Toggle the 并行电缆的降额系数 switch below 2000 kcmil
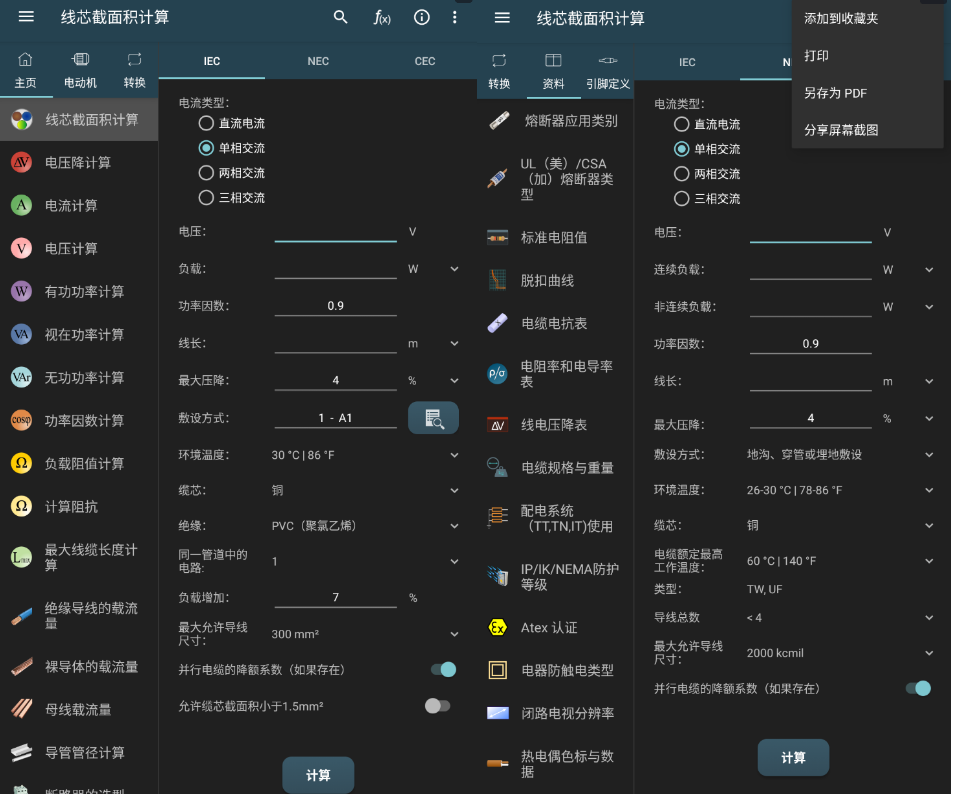Image resolution: width=953 pixels, height=794 pixels. [917, 688]
